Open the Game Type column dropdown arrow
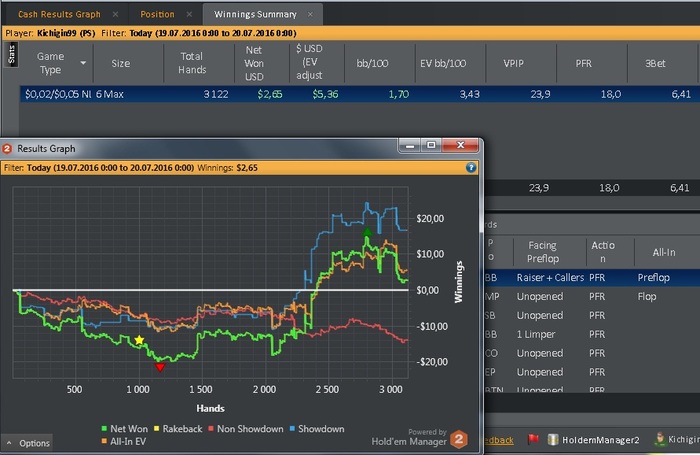Screen dimensions: 700x455 [x=83, y=63]
